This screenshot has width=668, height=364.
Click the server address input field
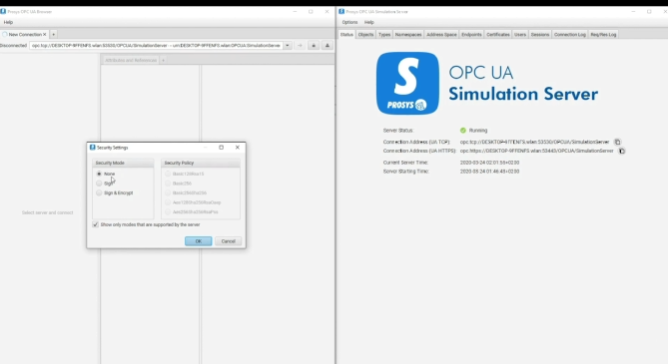tap(156, 46)
